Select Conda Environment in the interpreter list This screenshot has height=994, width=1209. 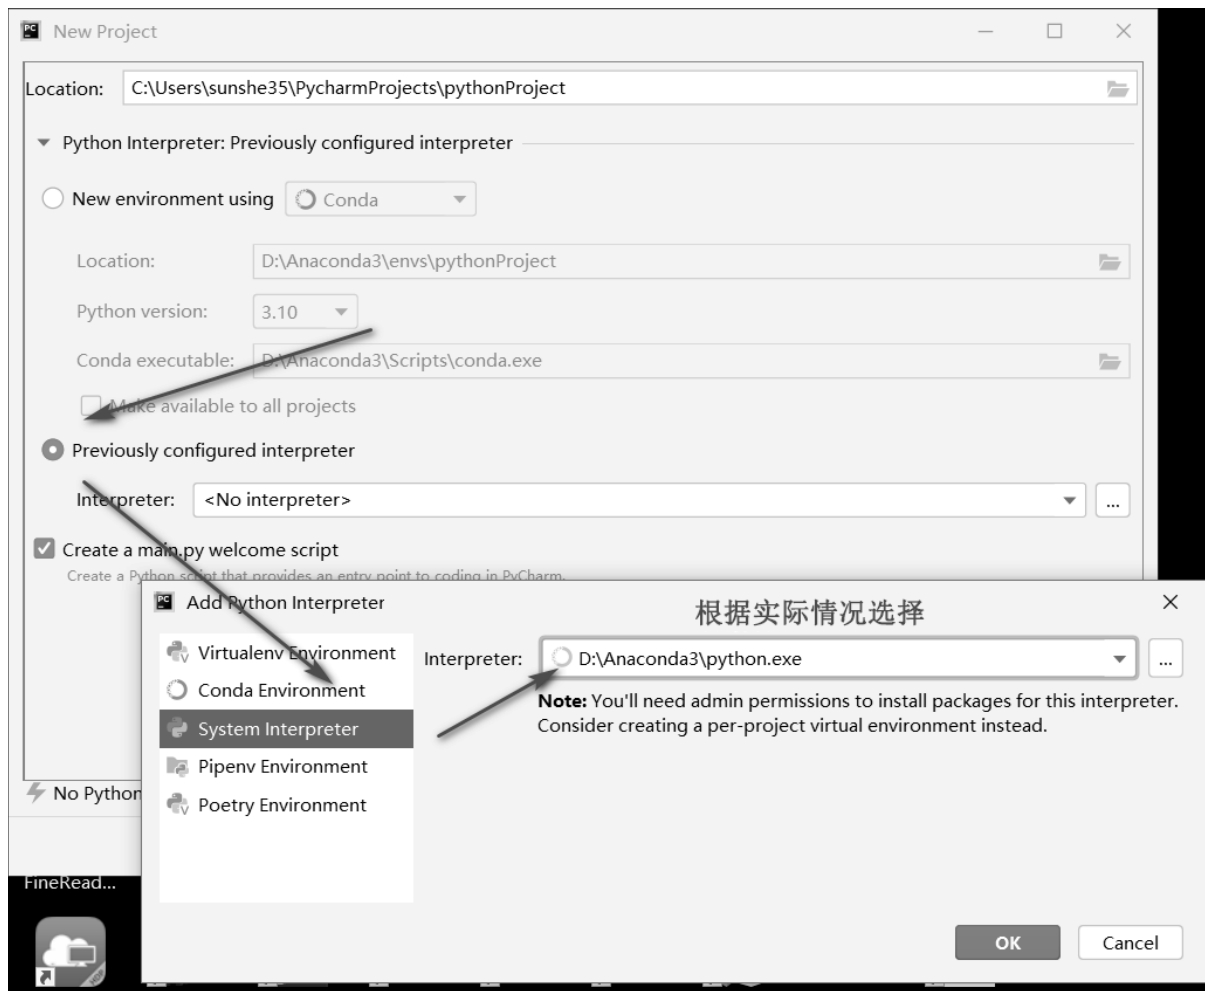click(x=286, y=690)
